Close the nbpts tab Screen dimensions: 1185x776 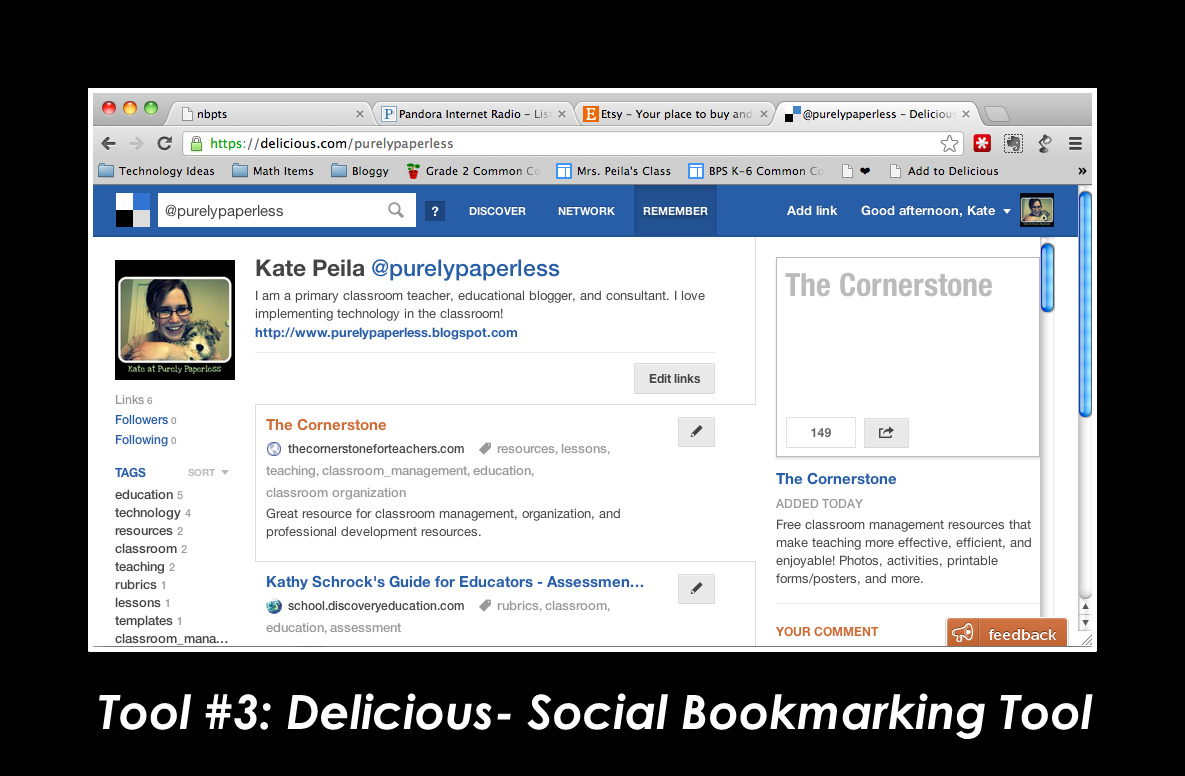coord(360,114)
